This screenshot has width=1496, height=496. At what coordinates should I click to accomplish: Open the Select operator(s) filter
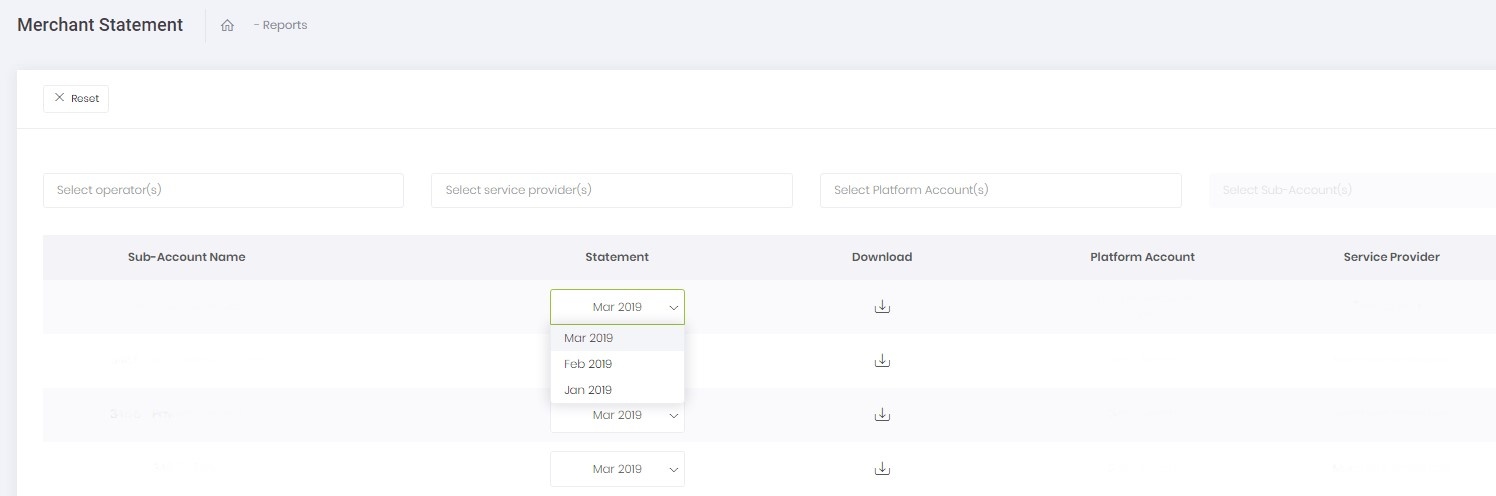(x=223, y=190)
